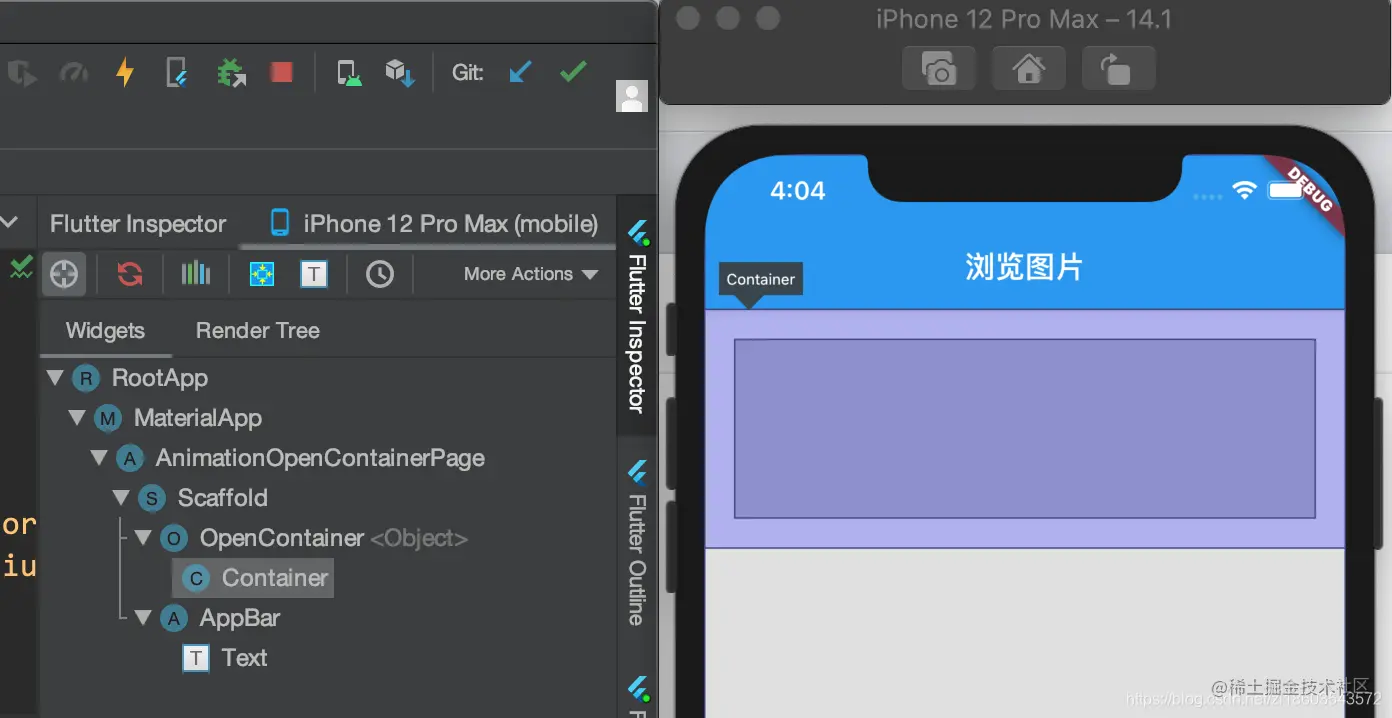Click the Wi-Fi status icon in simulator
1392x718 pixels.
pos(1245,190)
